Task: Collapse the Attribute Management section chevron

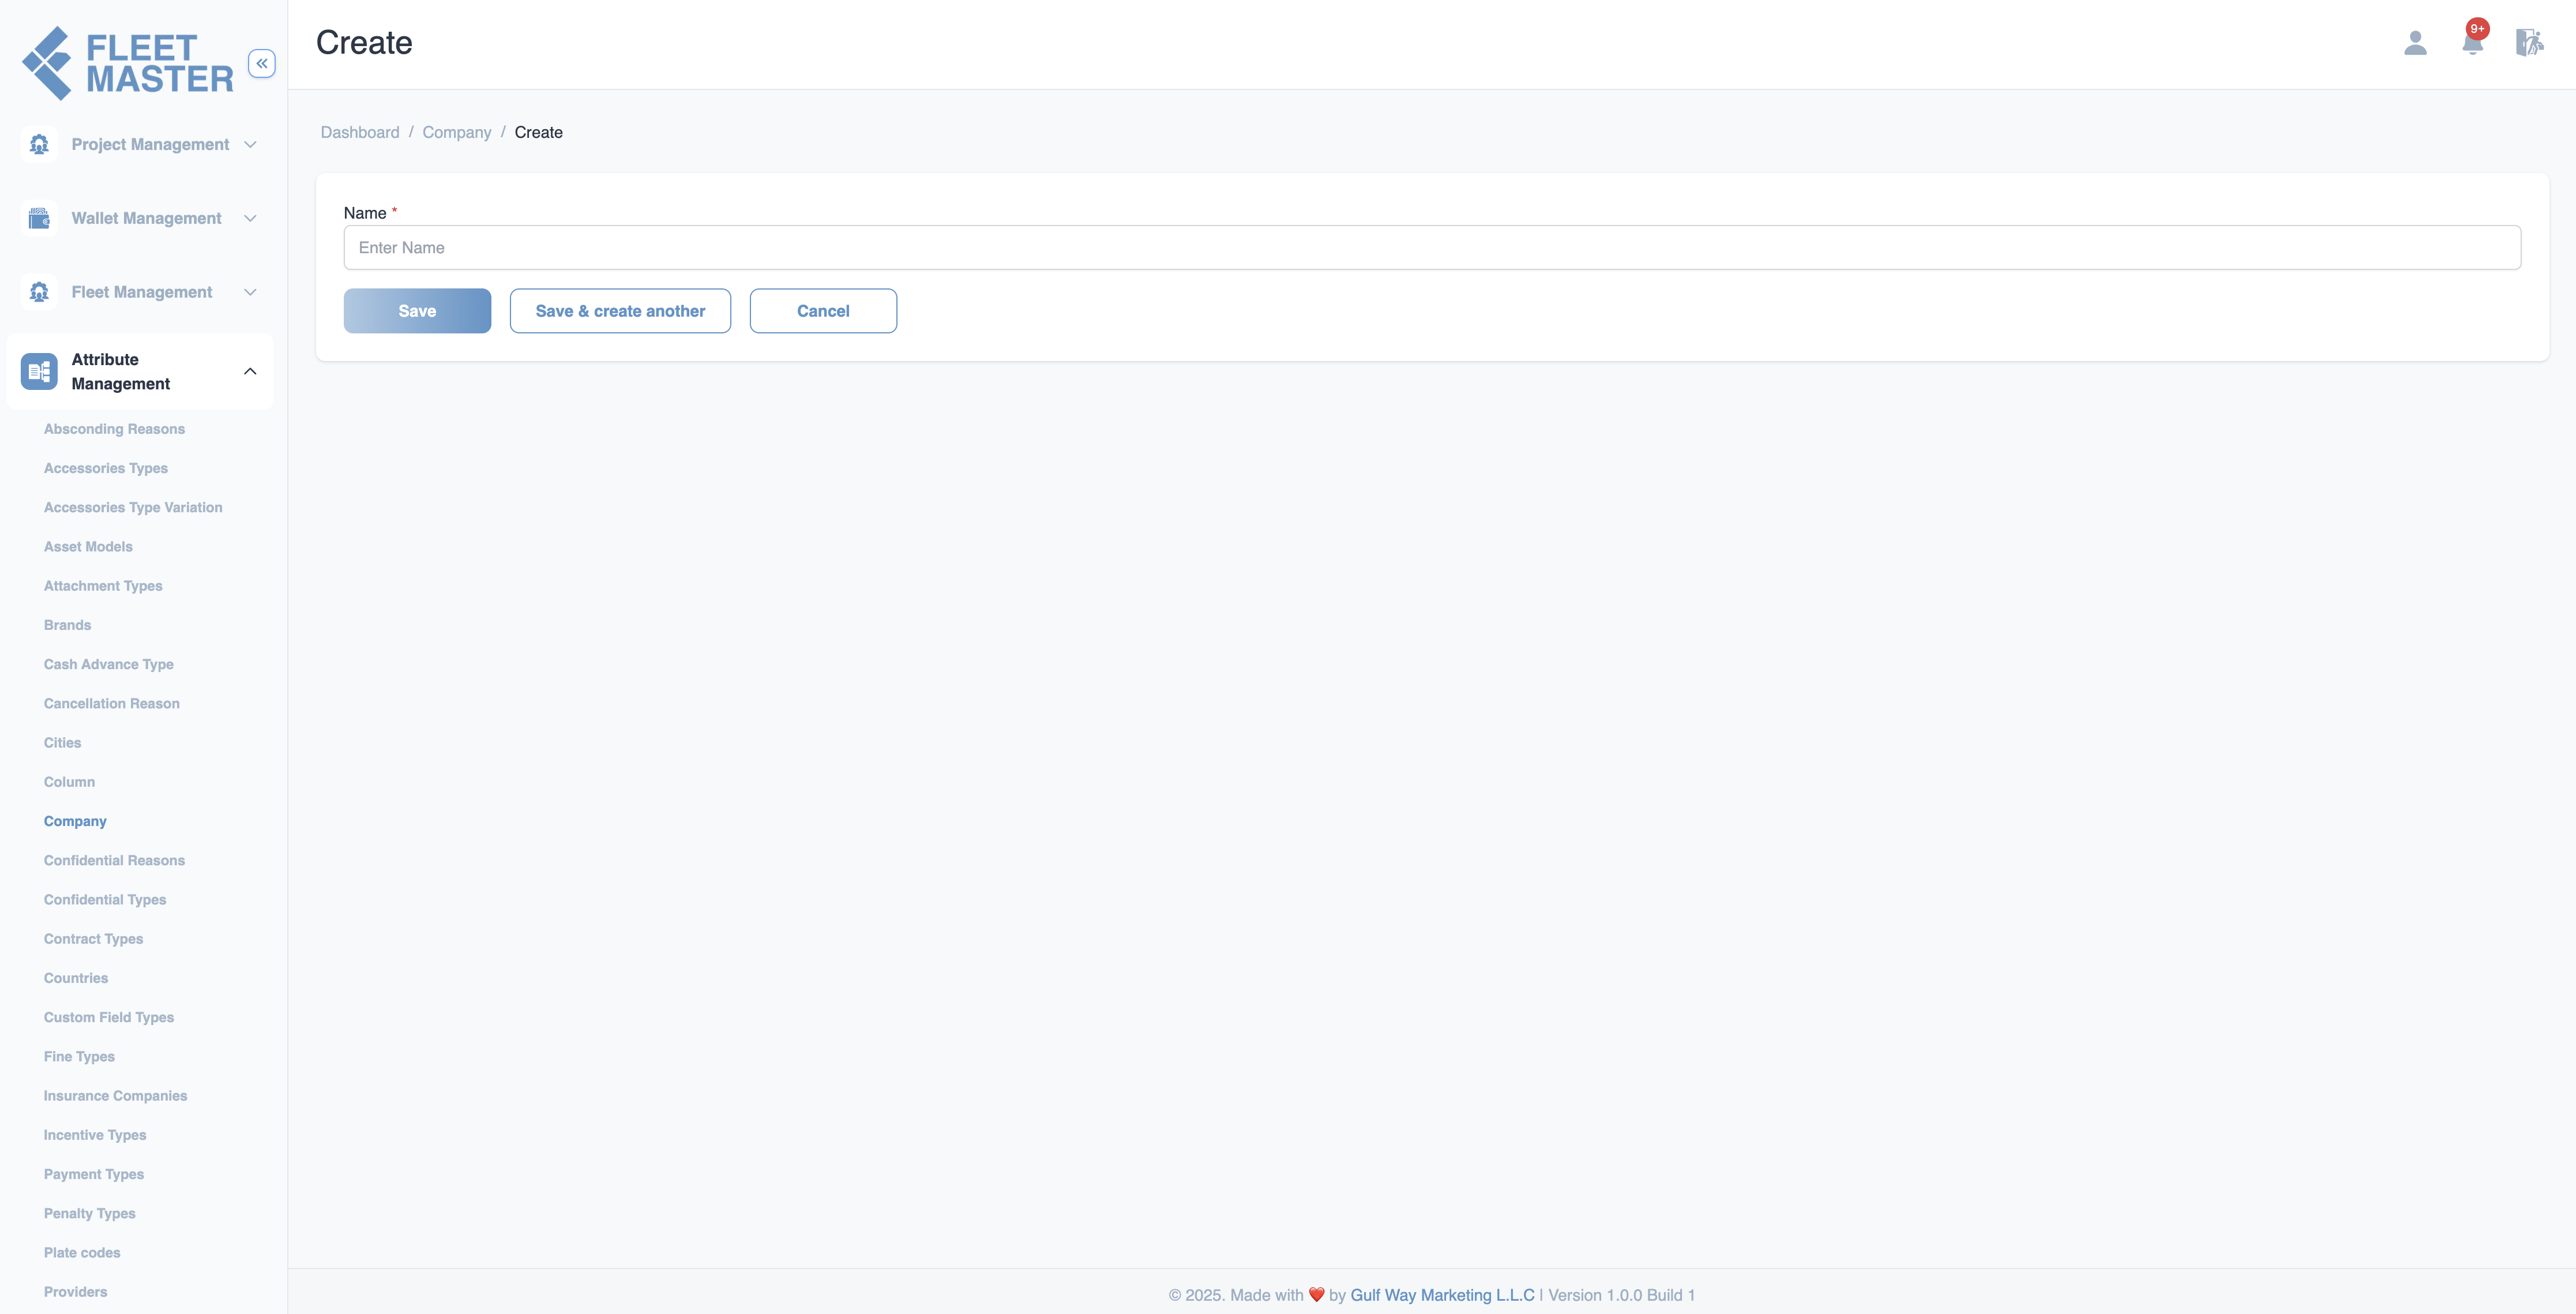Action: 250,371
